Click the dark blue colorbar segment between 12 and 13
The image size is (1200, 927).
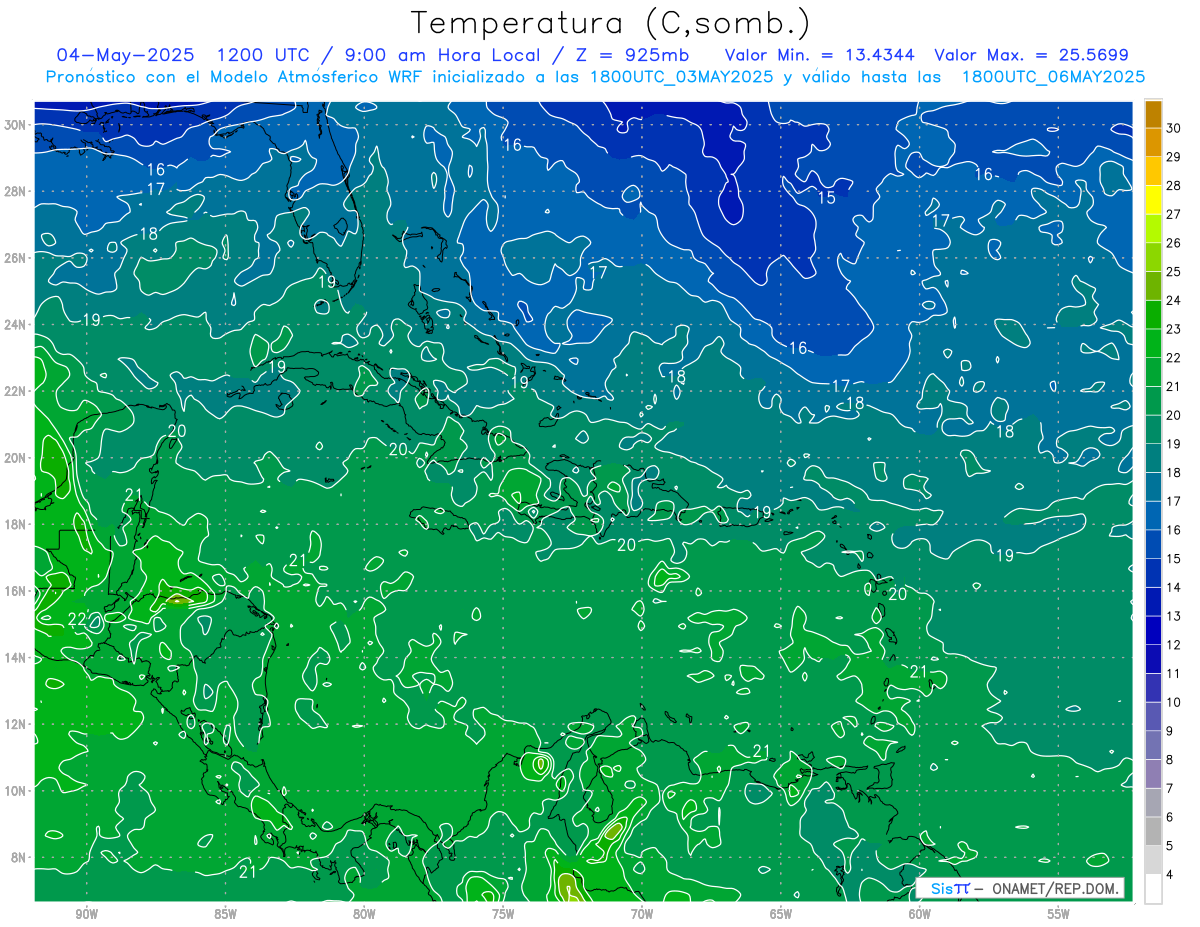[x=1153, y=631]
